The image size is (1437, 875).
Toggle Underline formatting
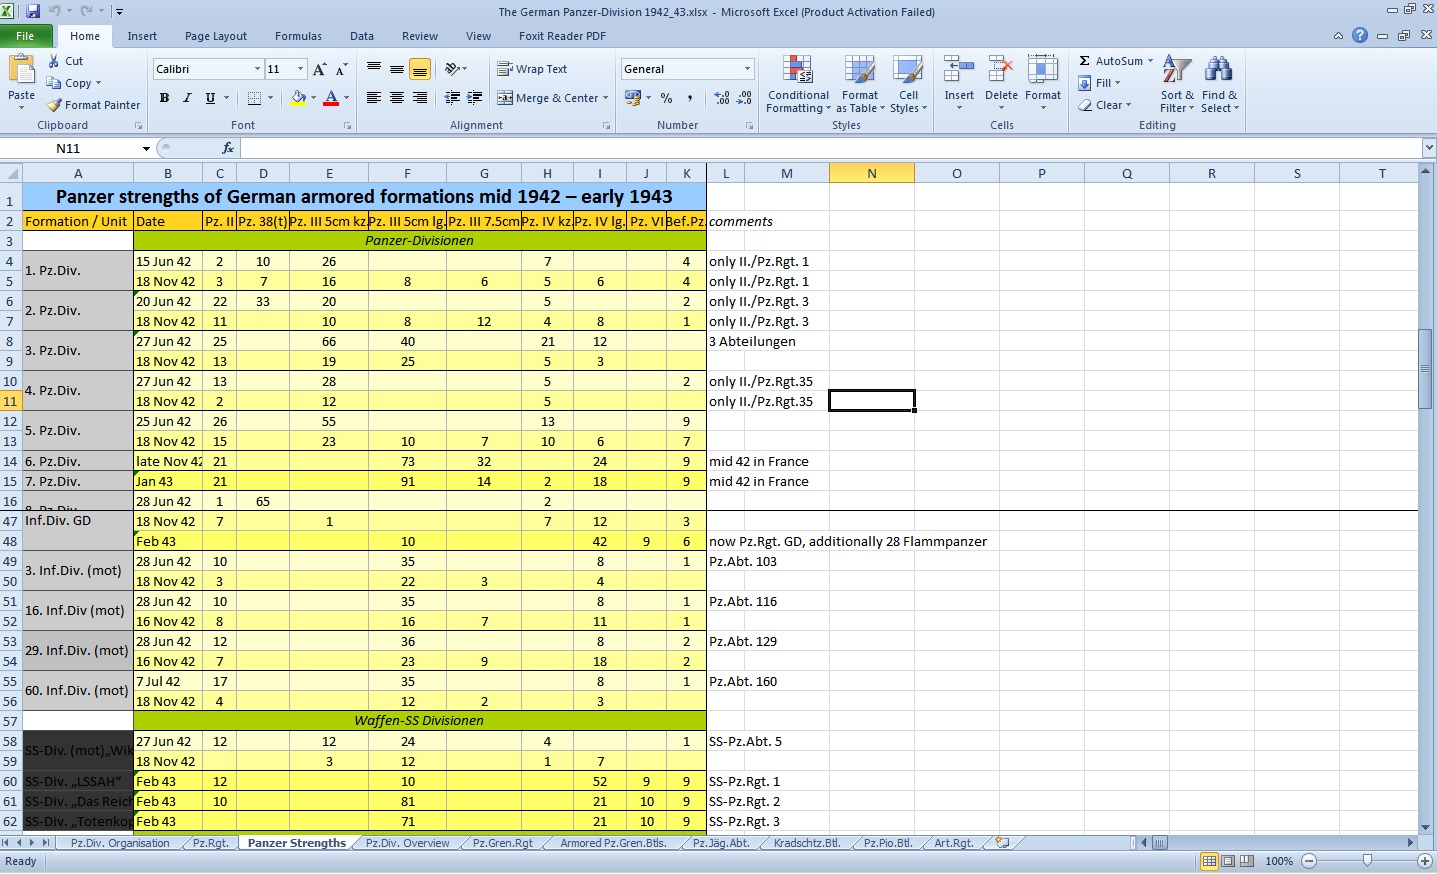click(x=210, y=98)
